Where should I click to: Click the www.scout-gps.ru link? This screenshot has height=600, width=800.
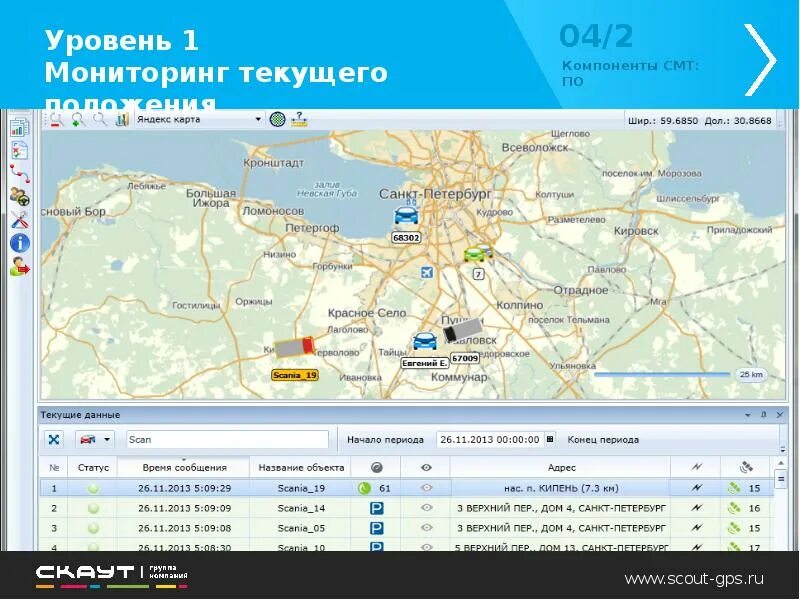tap(694, 579)
